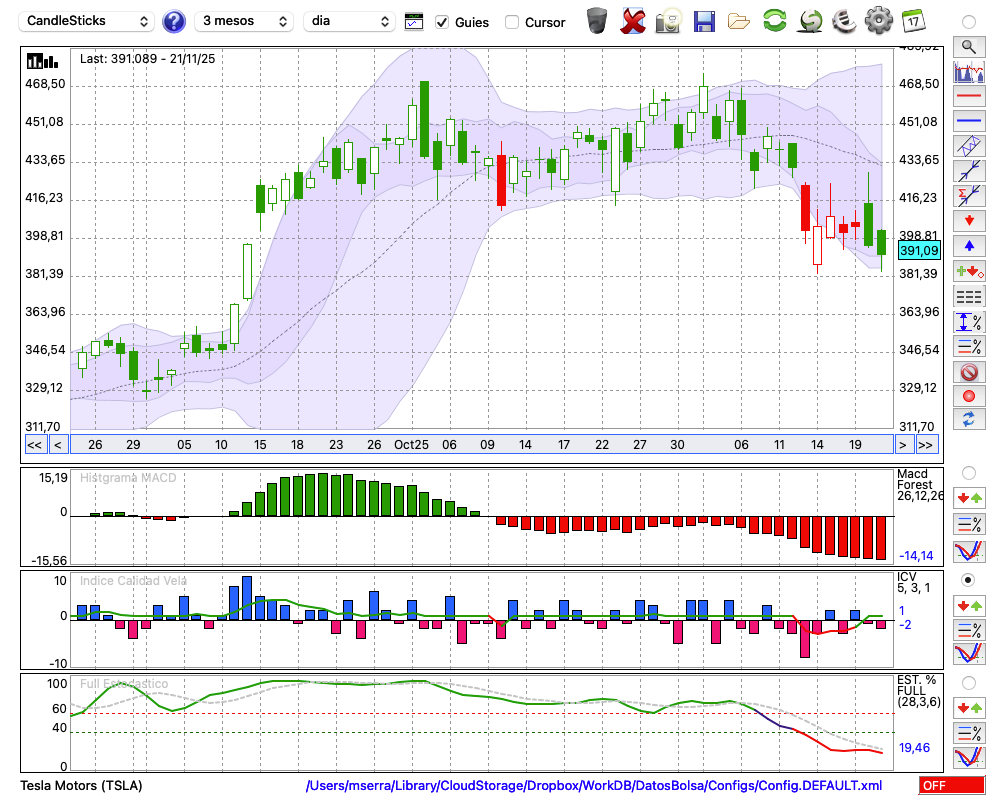Click the bar chart icon in chart corner
The image size is (1000, 800).
pyautogui.click(x=42, y=61)
